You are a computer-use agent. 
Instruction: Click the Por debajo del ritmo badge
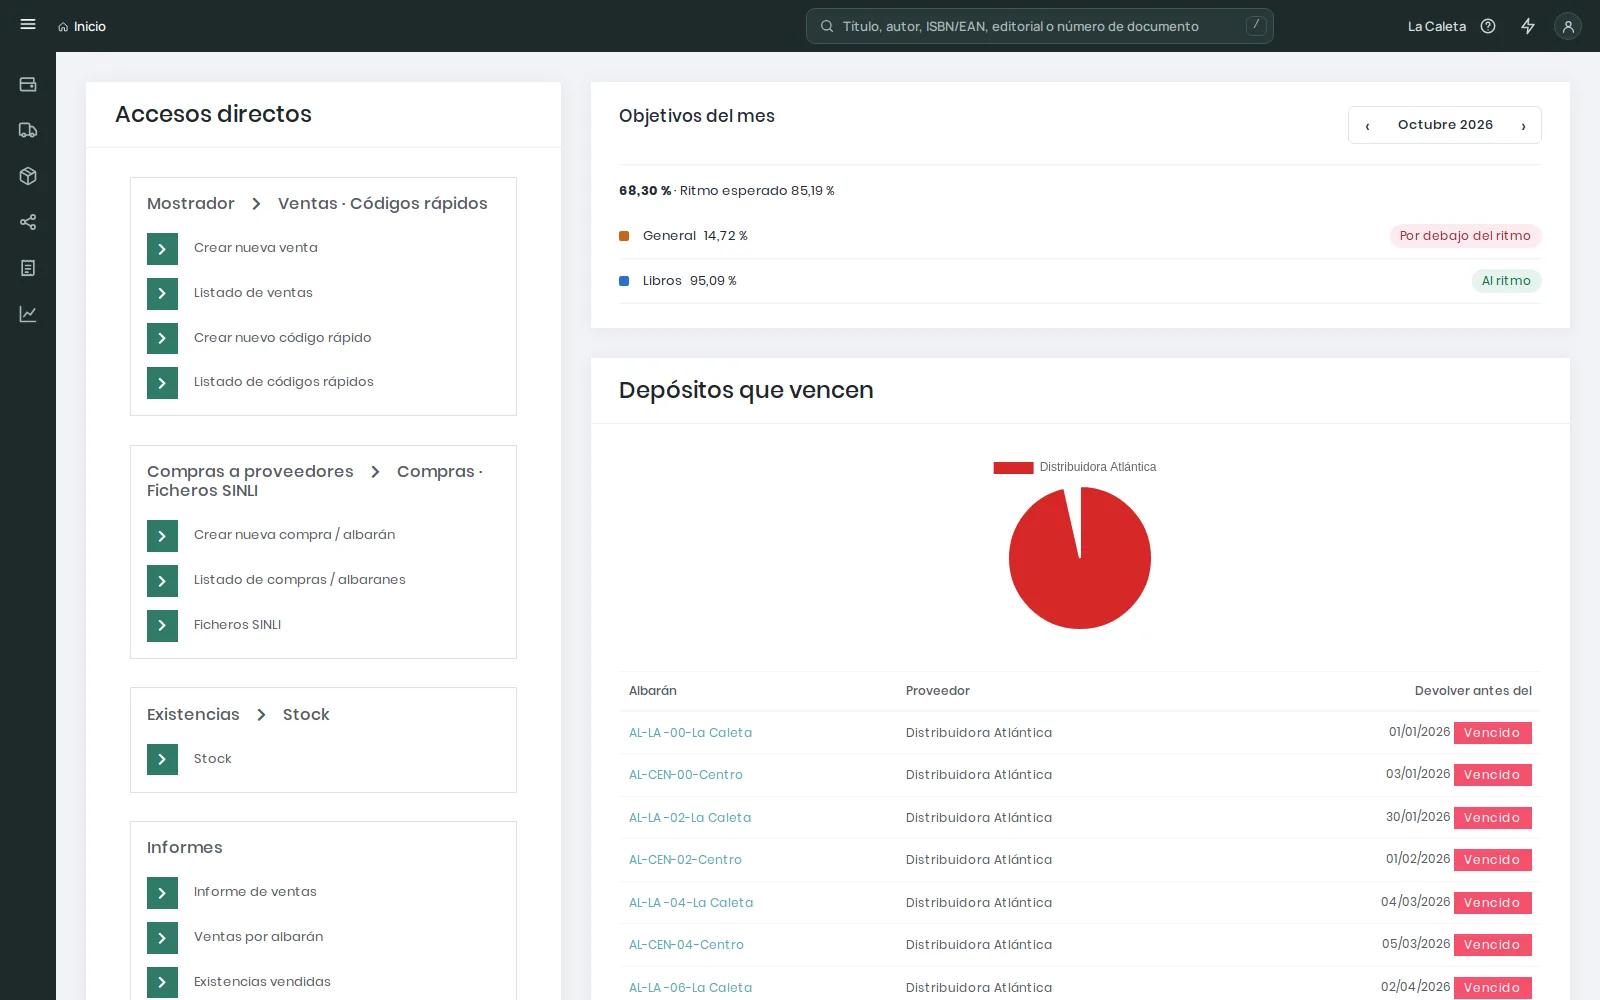1465,236
